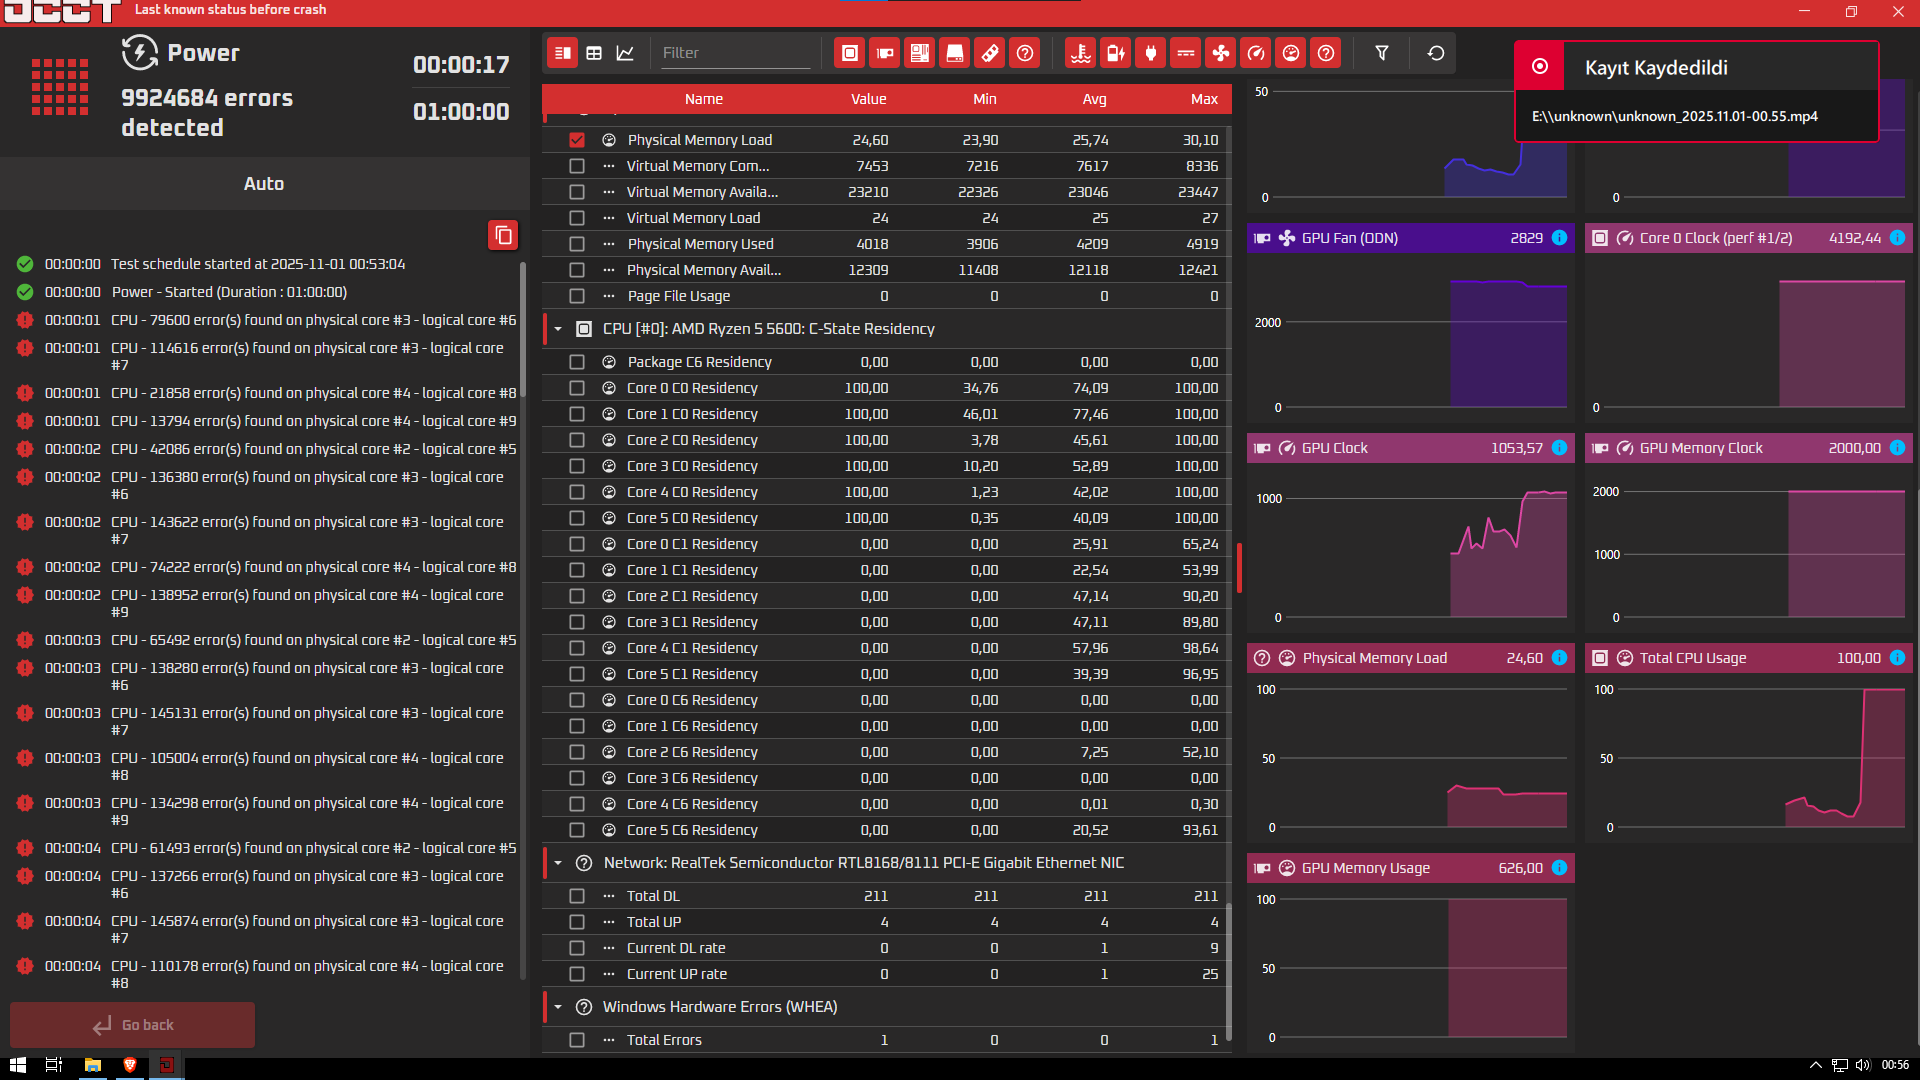This screenshot has height=1080, width=1920.
Task: Open Brave browser from the taskbar
Action: 129,1065
